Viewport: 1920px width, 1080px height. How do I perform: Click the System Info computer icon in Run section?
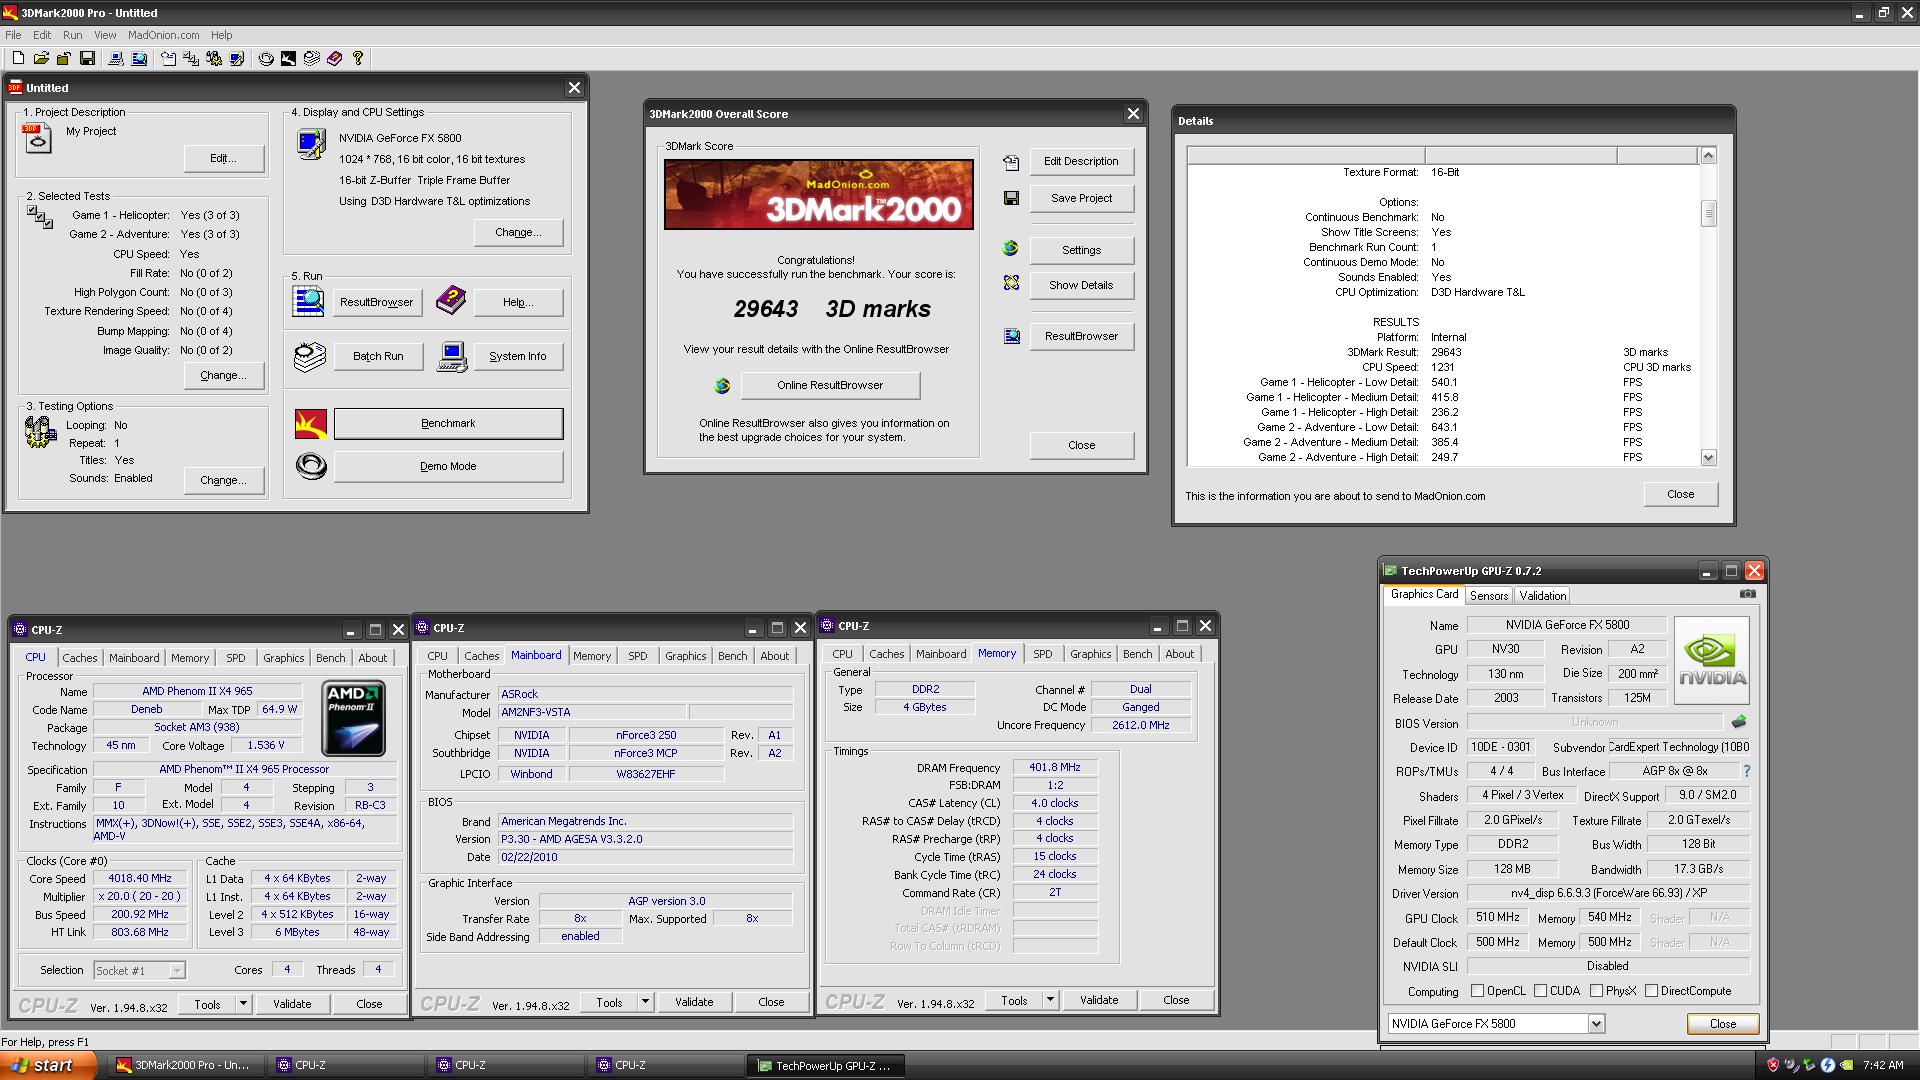[x=453, y=356]
